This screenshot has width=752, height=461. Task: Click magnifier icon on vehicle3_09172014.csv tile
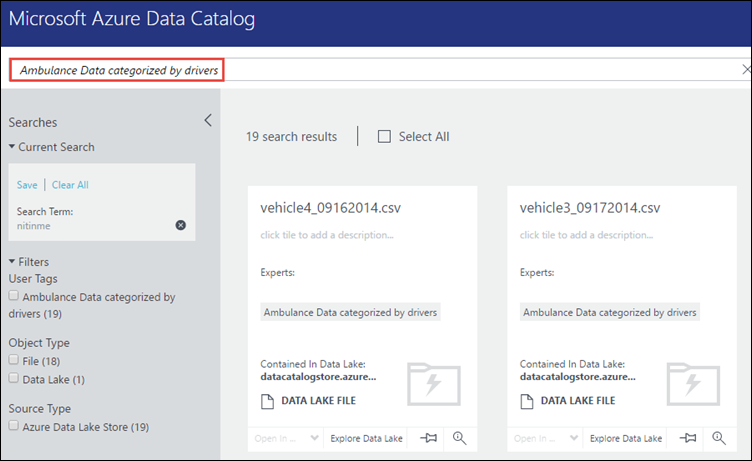(719, 438)
